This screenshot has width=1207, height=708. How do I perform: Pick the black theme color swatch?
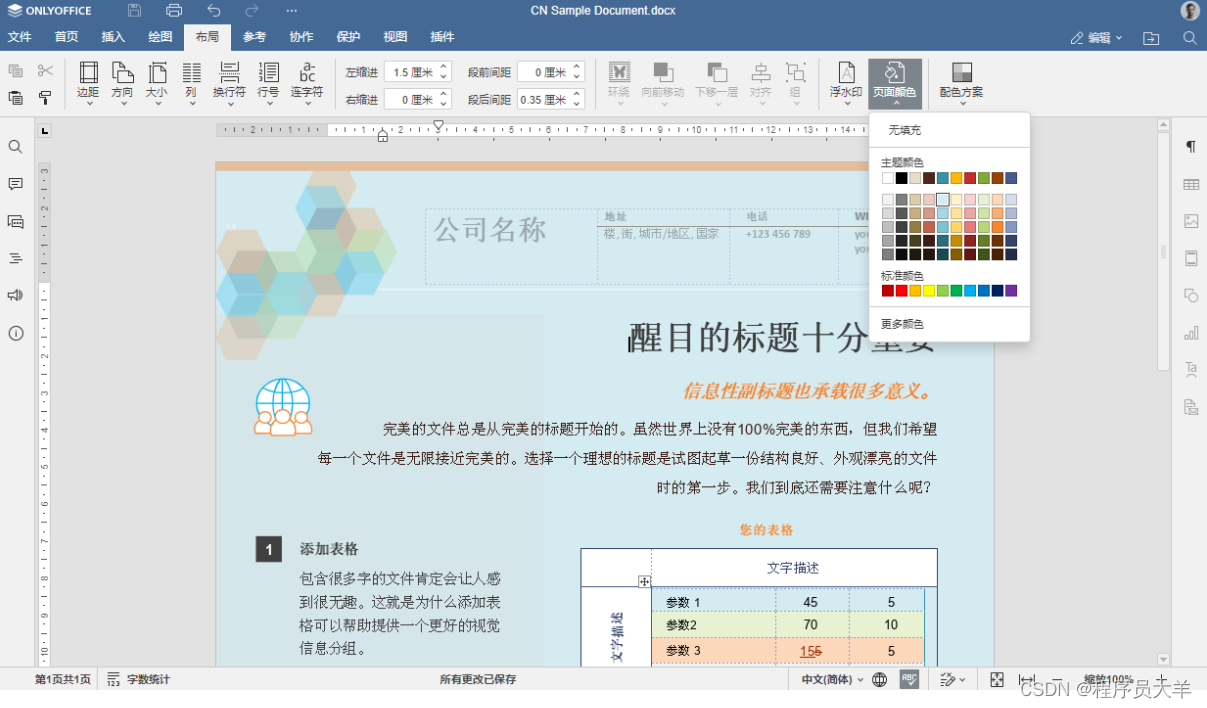click(x=902, y=178)
